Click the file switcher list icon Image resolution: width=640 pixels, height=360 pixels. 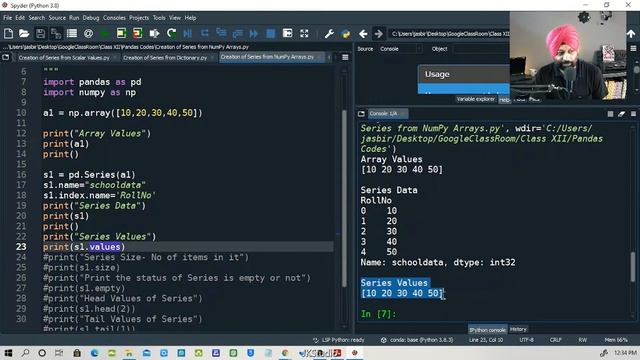point(72,33)
